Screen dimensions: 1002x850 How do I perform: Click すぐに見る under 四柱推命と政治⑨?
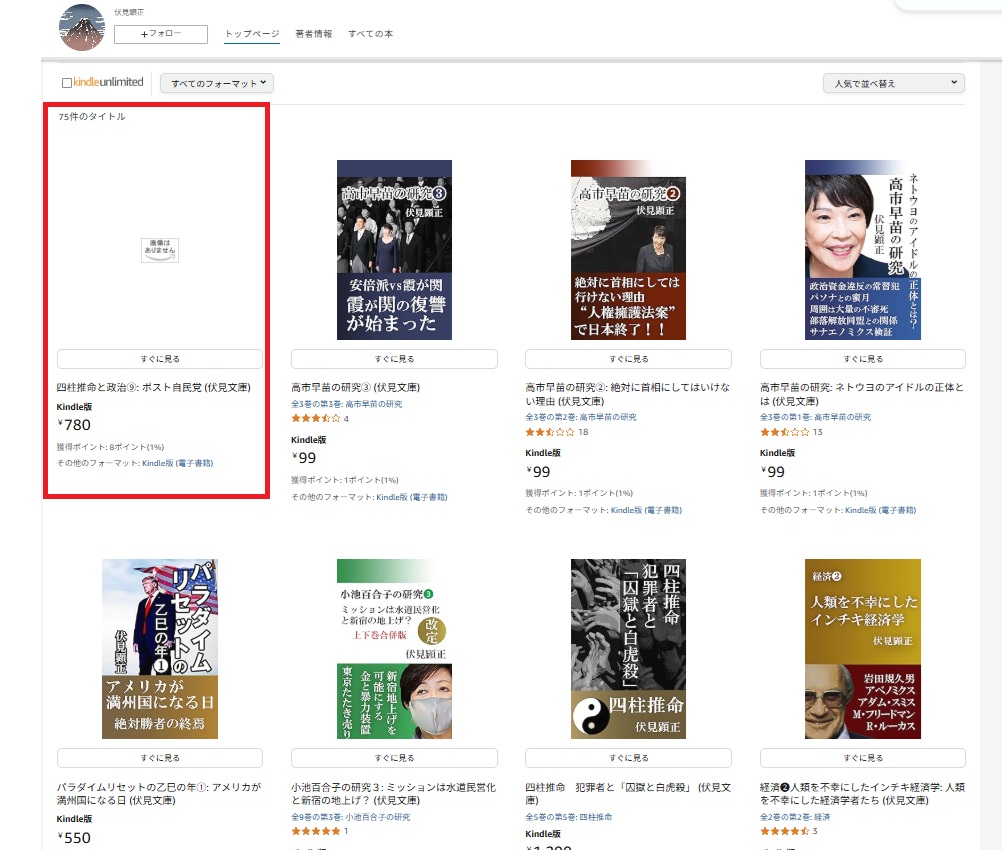[x=160, y=359]
